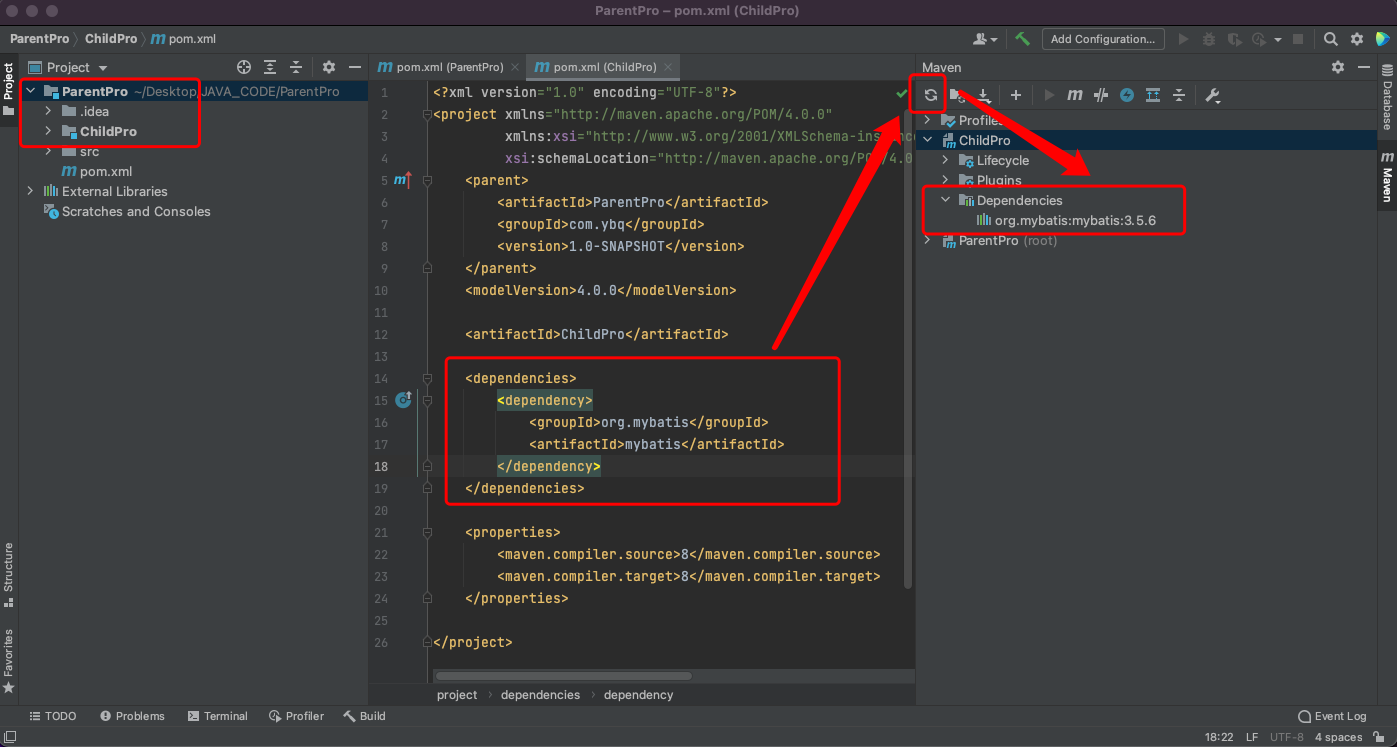Select org.mybatis:mybatis:3.5.6 dependency
The image size is (1397, 747).
click(1066, 220)
